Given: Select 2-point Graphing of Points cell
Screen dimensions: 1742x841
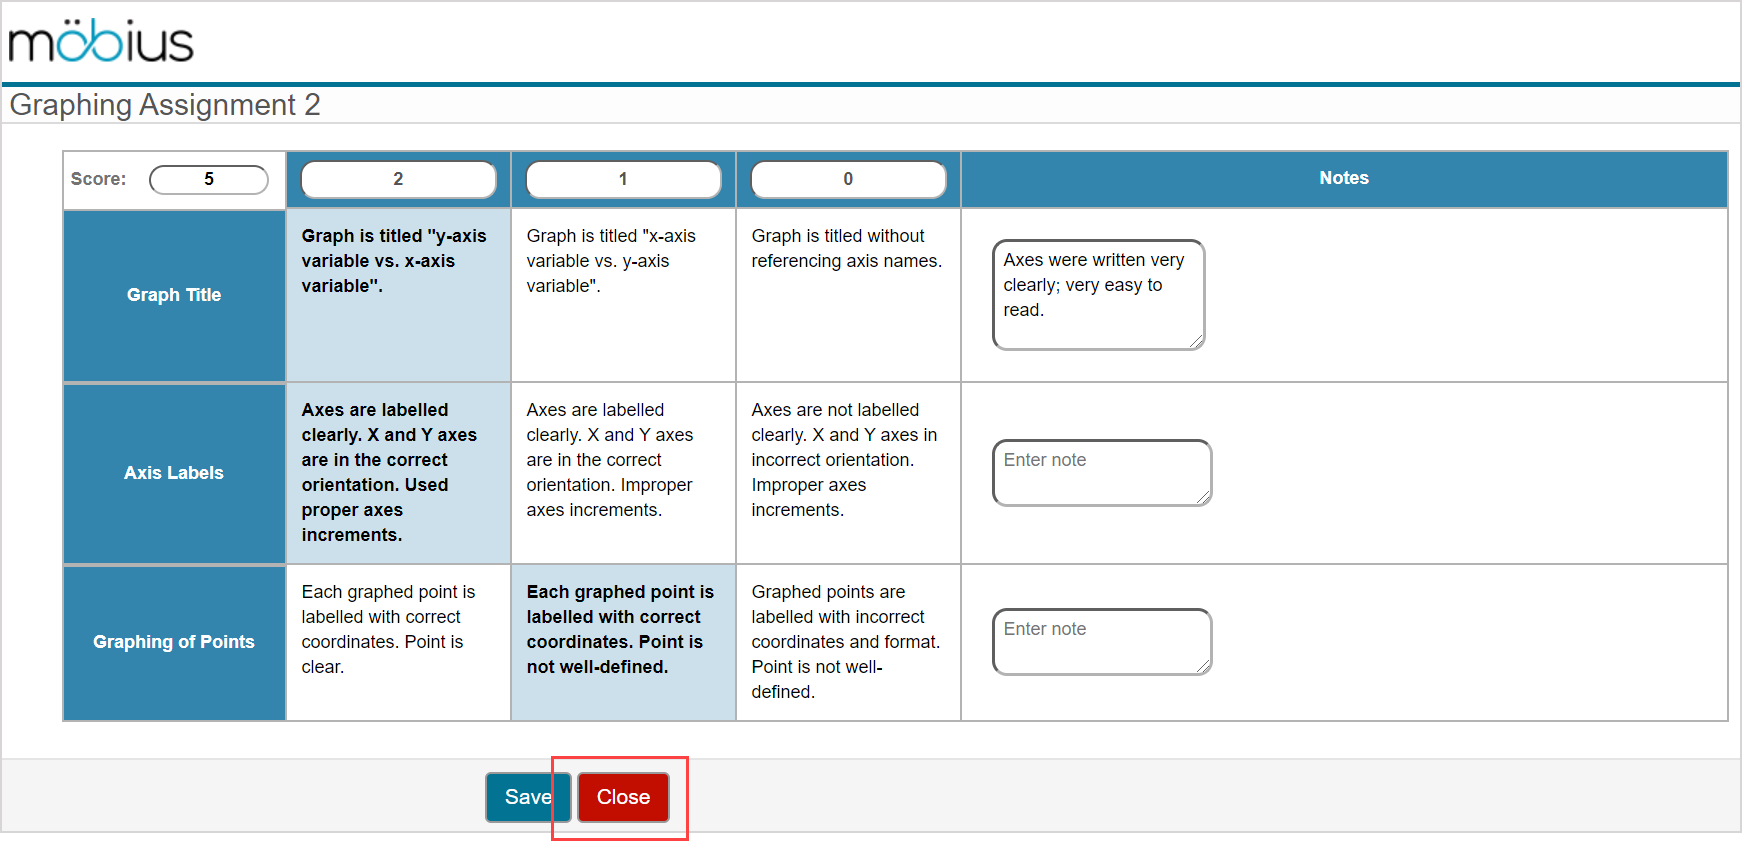Looking at the screenshot, I should coord(398,642).
